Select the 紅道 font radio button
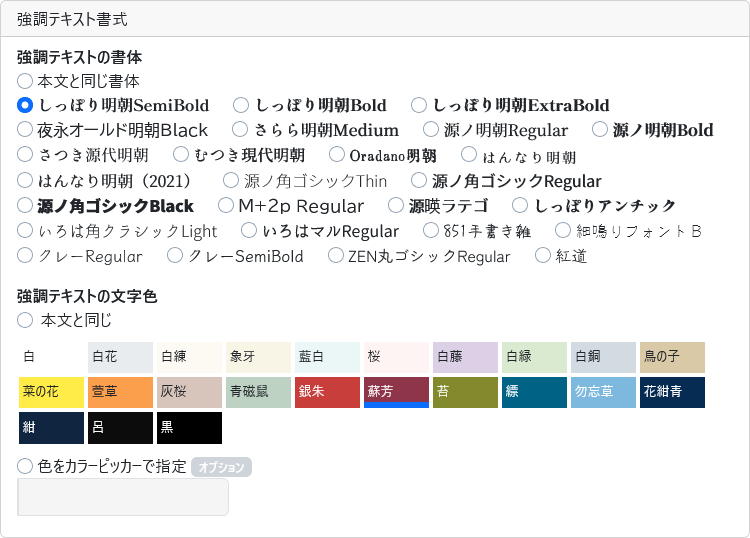This screenshot has height=538, width=750. pos(543,256)
